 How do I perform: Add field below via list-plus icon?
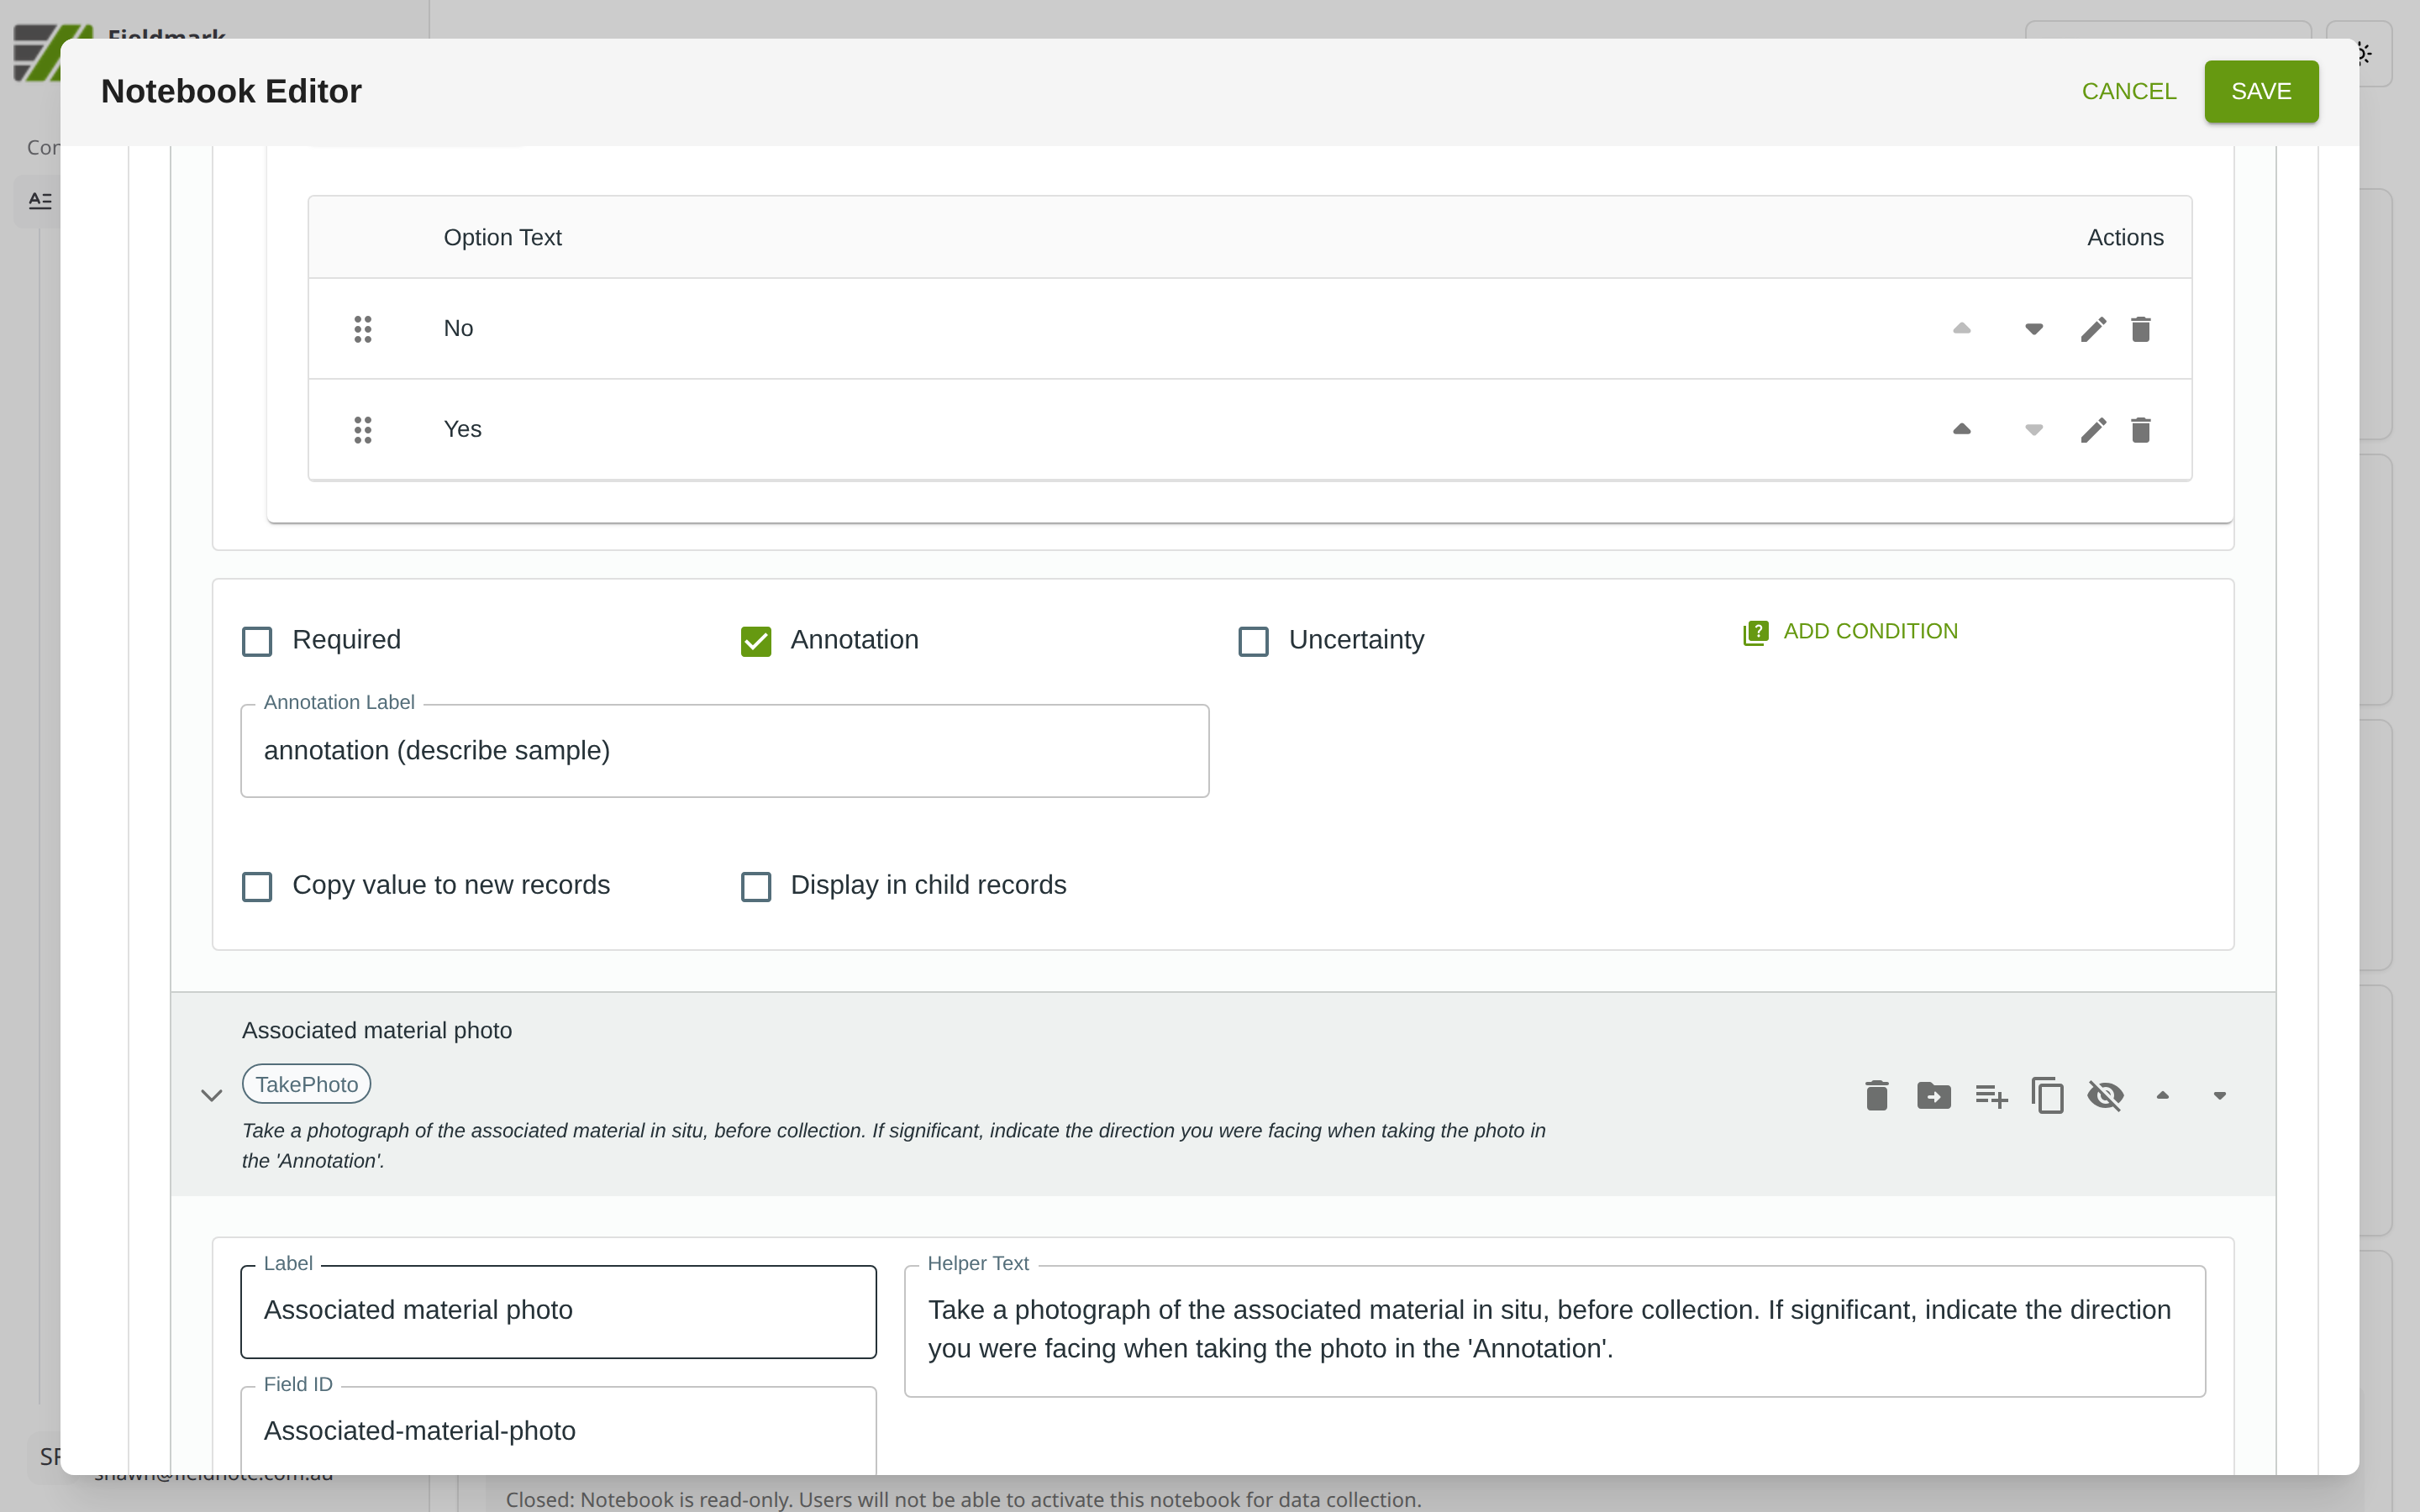click(1991, 1095)
